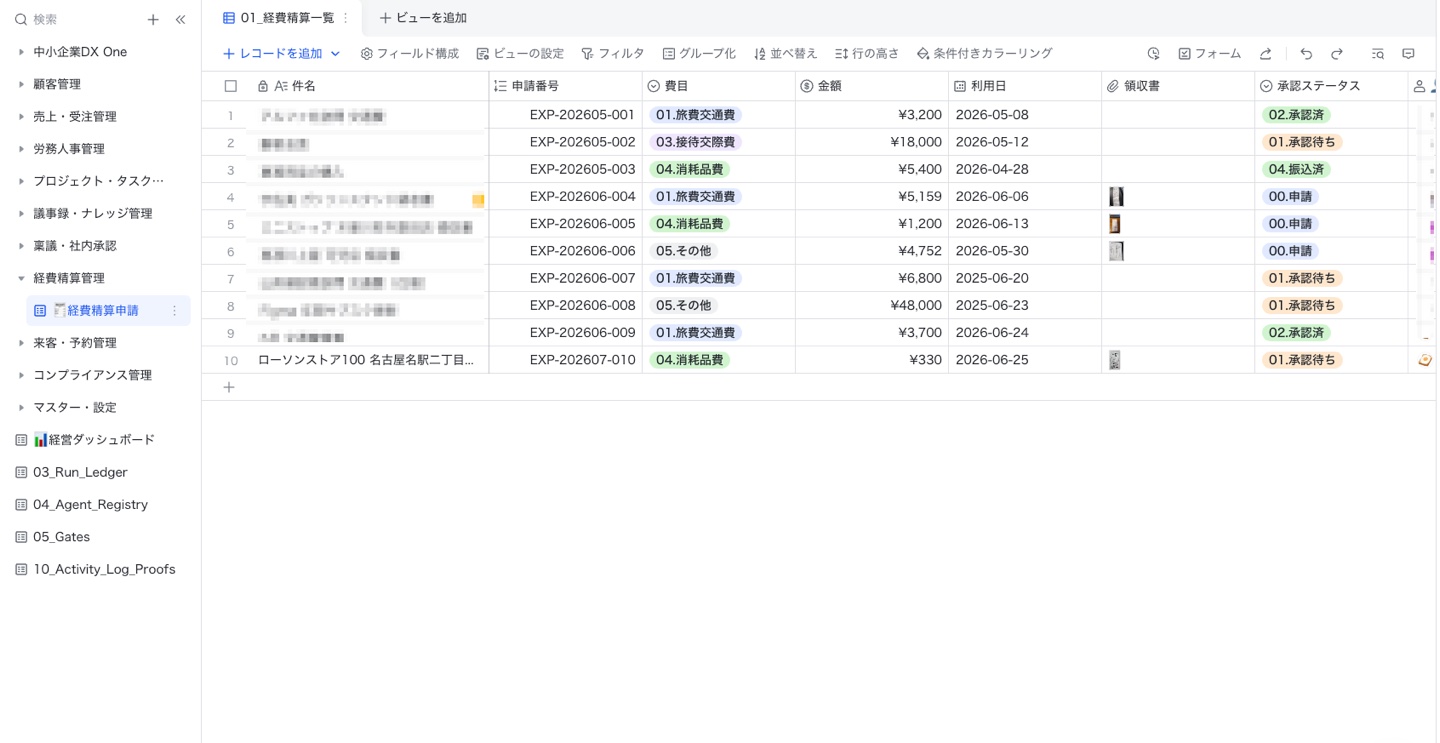
Task: Click 05.その他 tag in row EXP-202606-006
Action: coord(684,251)
